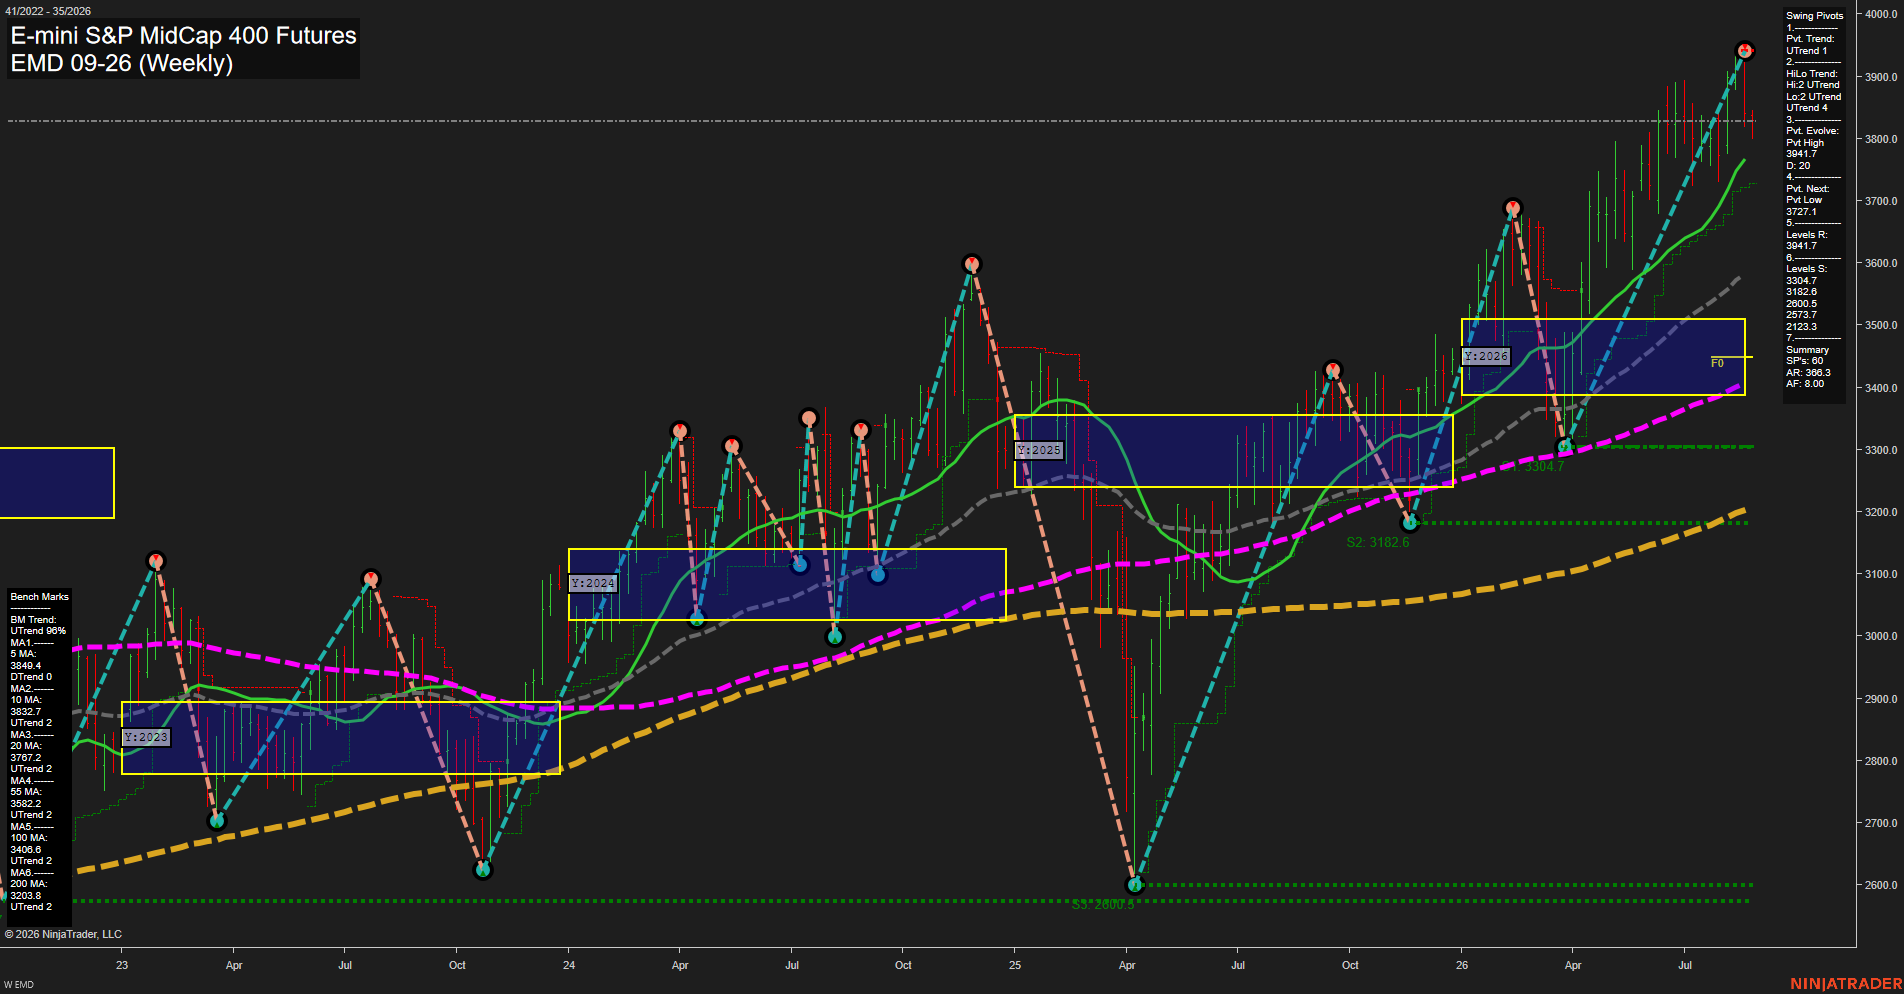Click the BM Trend: label
1904x994 pixels.
[x=33, y=620]
